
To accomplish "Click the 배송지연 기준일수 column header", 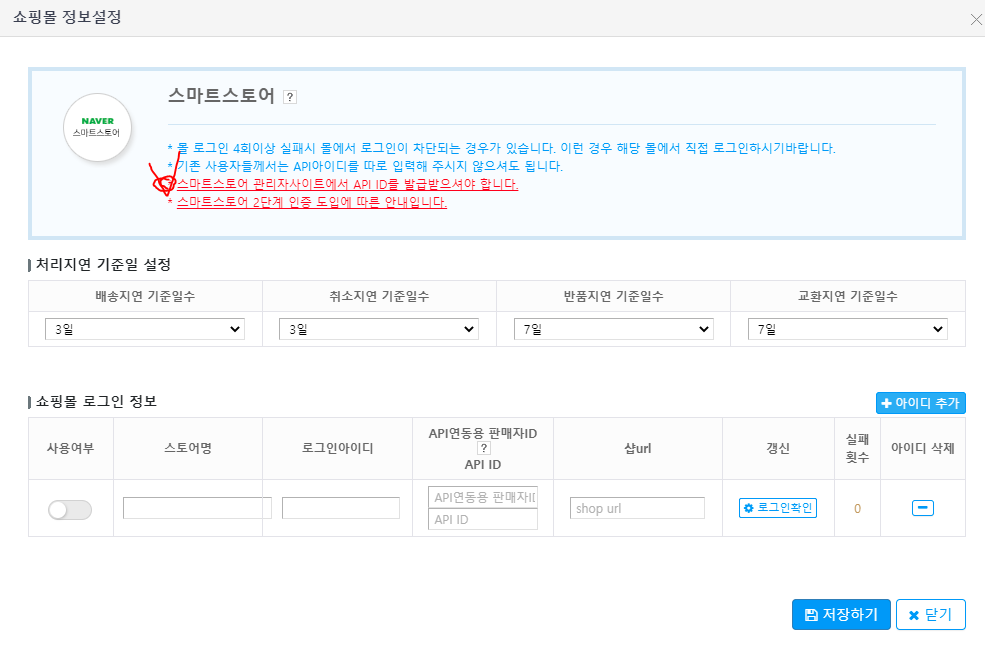I will pyautogui.click(x=145, y=296).
